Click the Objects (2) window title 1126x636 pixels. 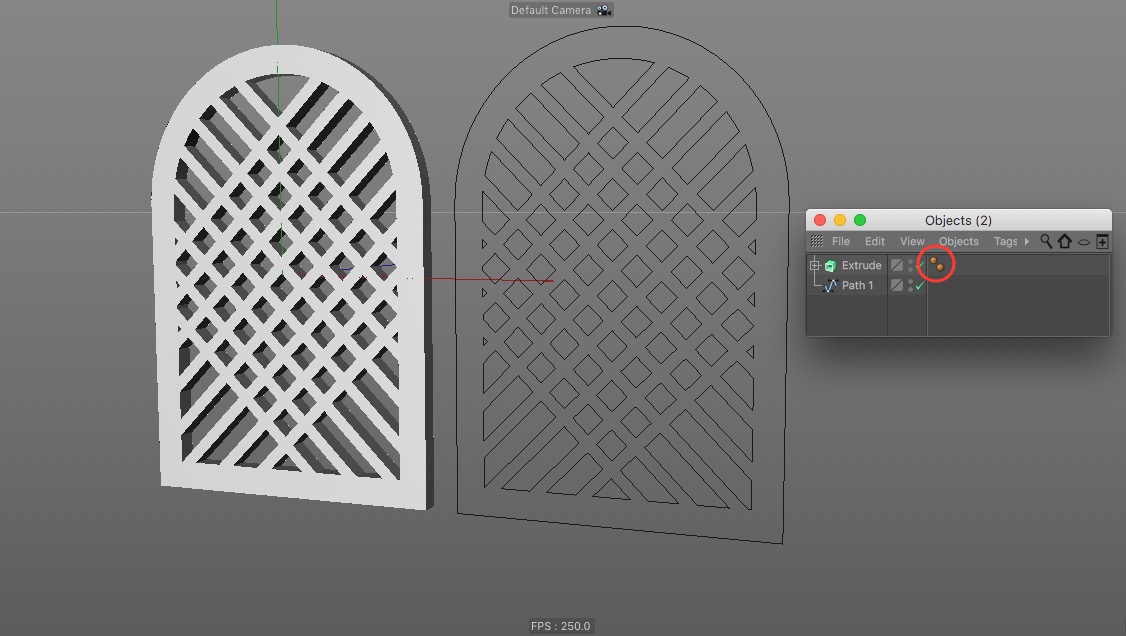point(958,220)
